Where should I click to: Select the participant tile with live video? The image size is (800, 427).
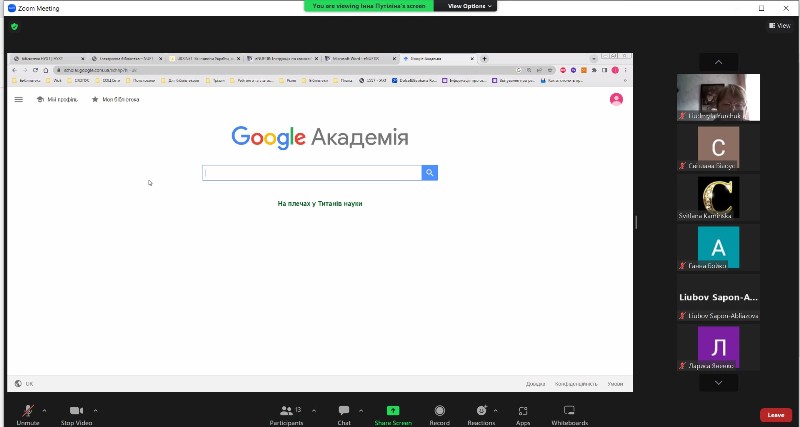[718, 97]
